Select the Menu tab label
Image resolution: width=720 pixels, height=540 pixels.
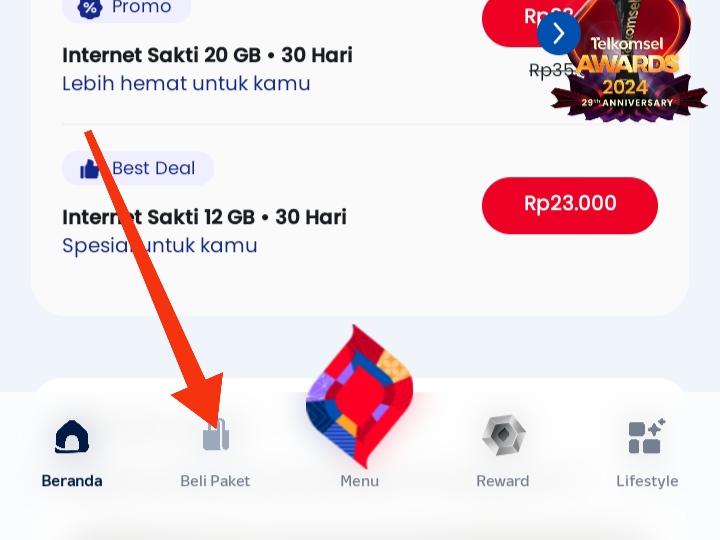pos(360,481)
